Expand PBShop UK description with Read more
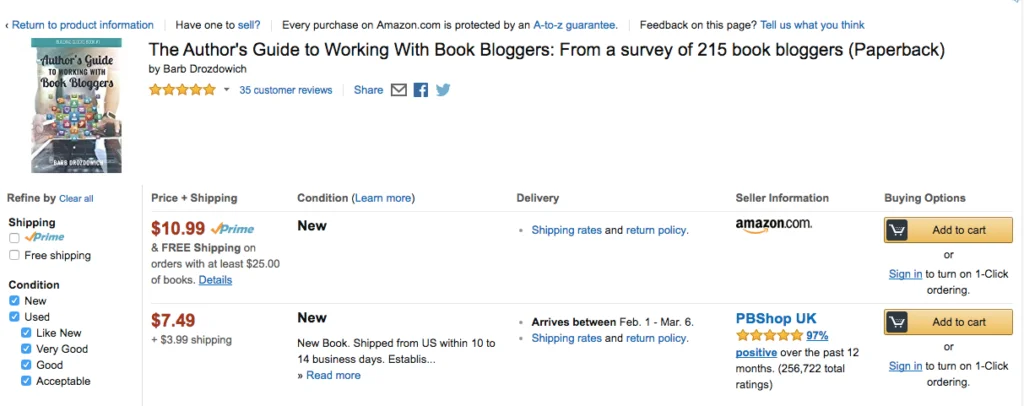The width and height of the screenshot is (1024, 406). [x=333, y=375]
